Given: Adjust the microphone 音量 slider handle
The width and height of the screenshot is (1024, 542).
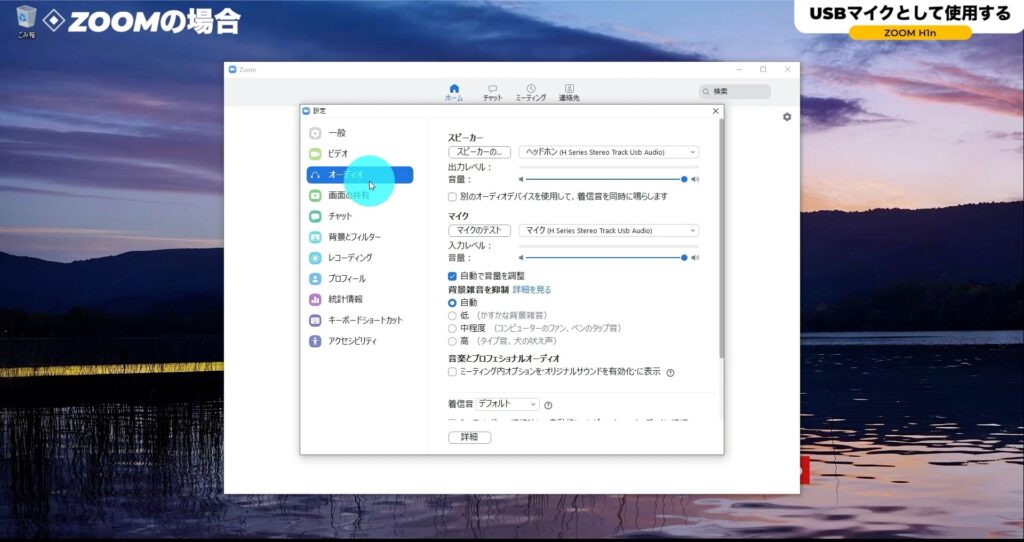Looking at the screenshot, I should tap(684, 258).
